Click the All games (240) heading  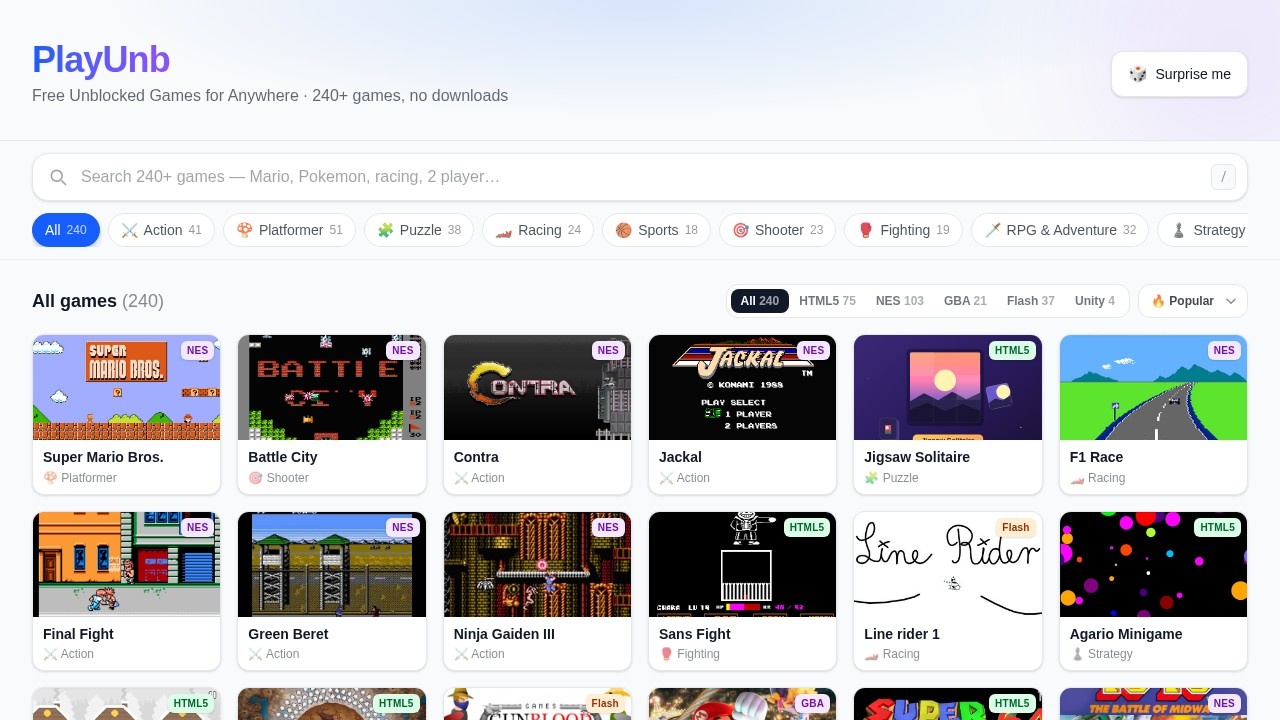pos(98,301)
